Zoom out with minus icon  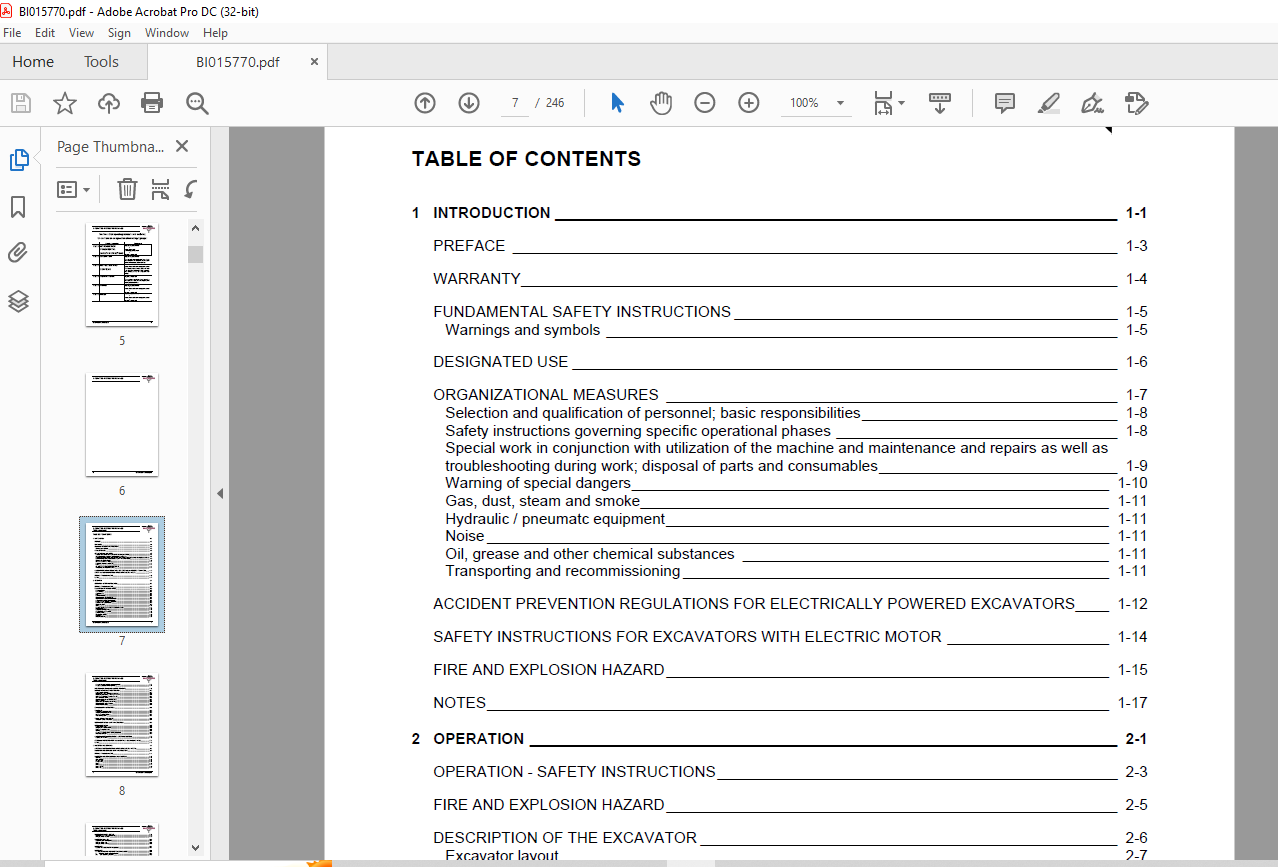(705, 103)
